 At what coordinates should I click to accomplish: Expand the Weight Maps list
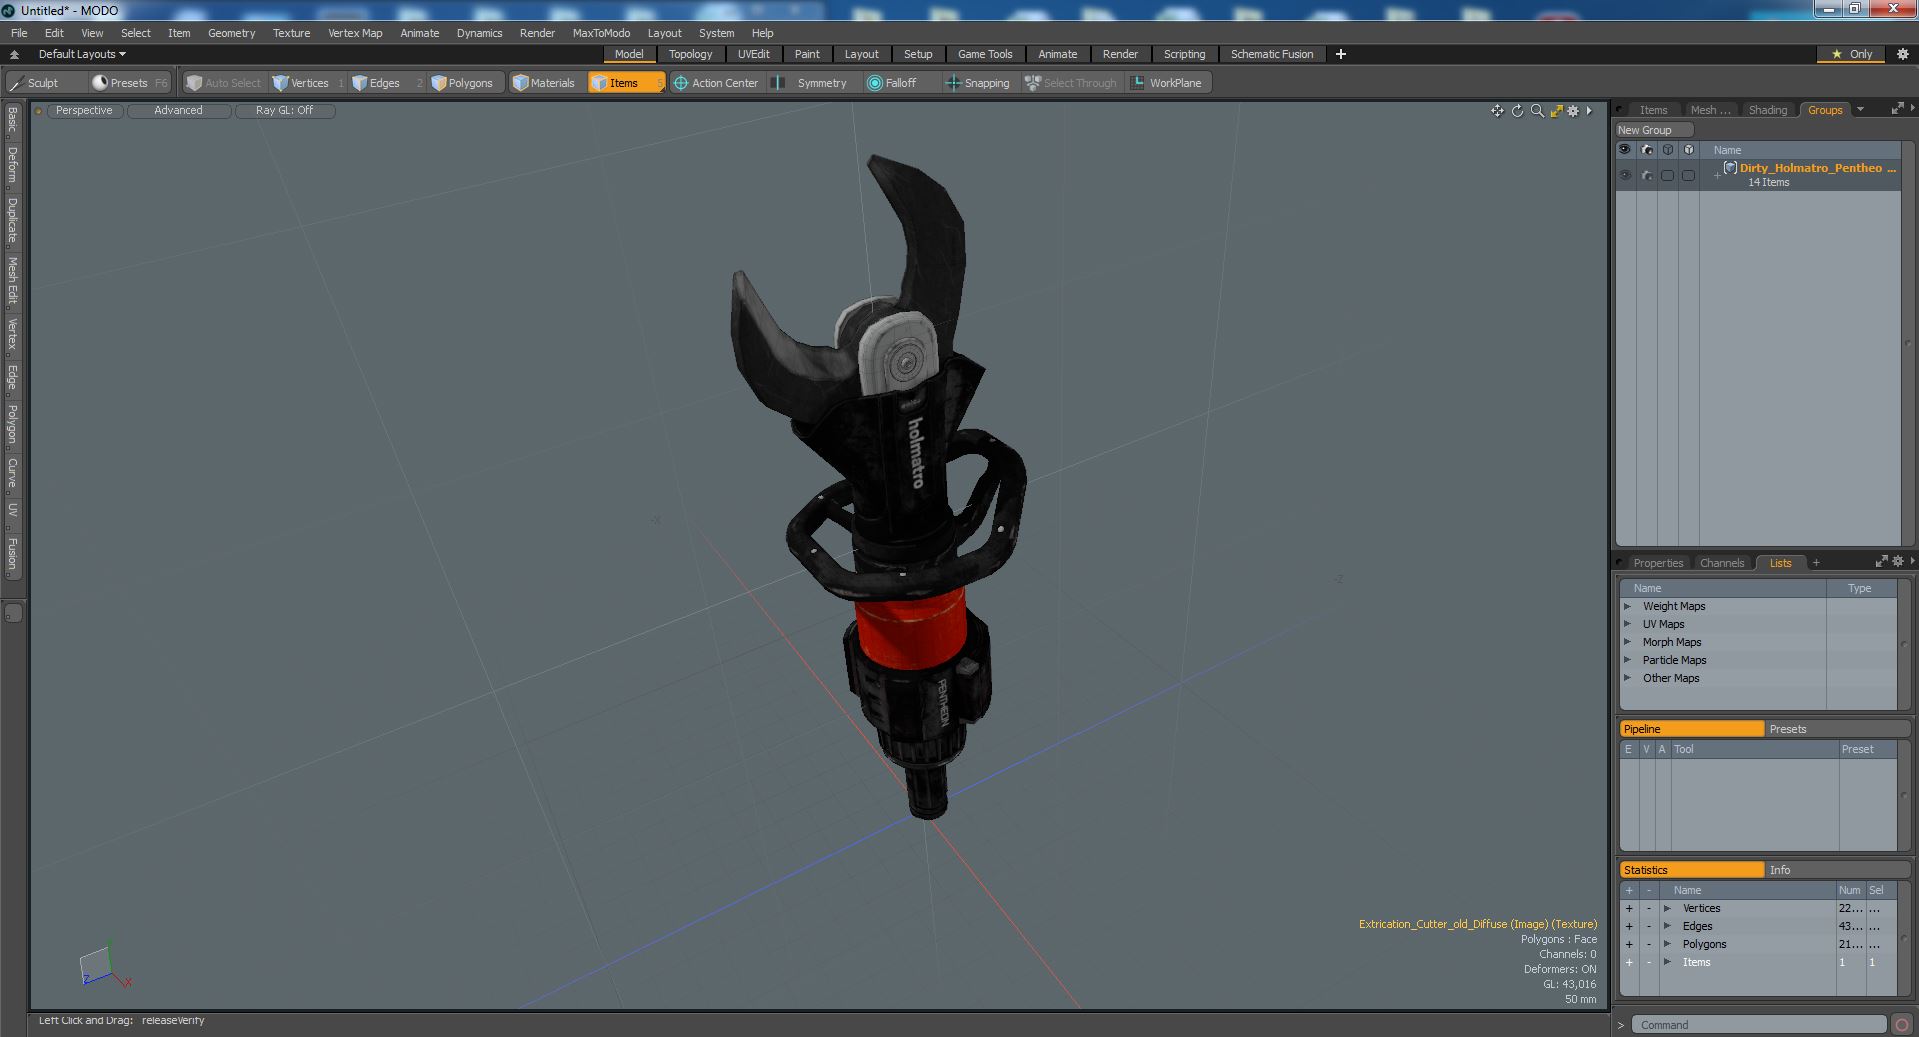pos(1627,606)
